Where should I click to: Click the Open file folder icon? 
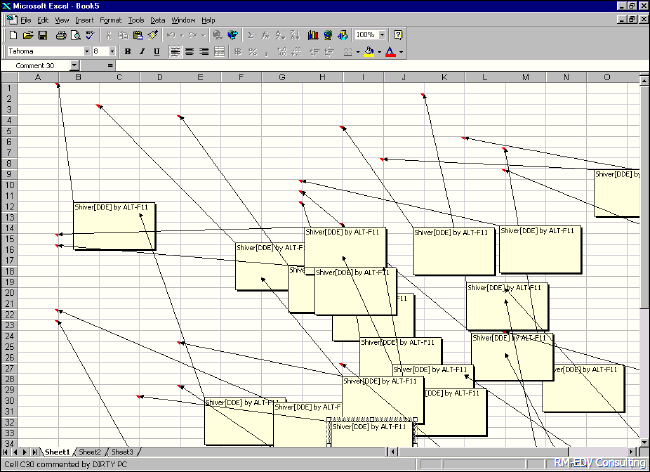coord(27,35)
